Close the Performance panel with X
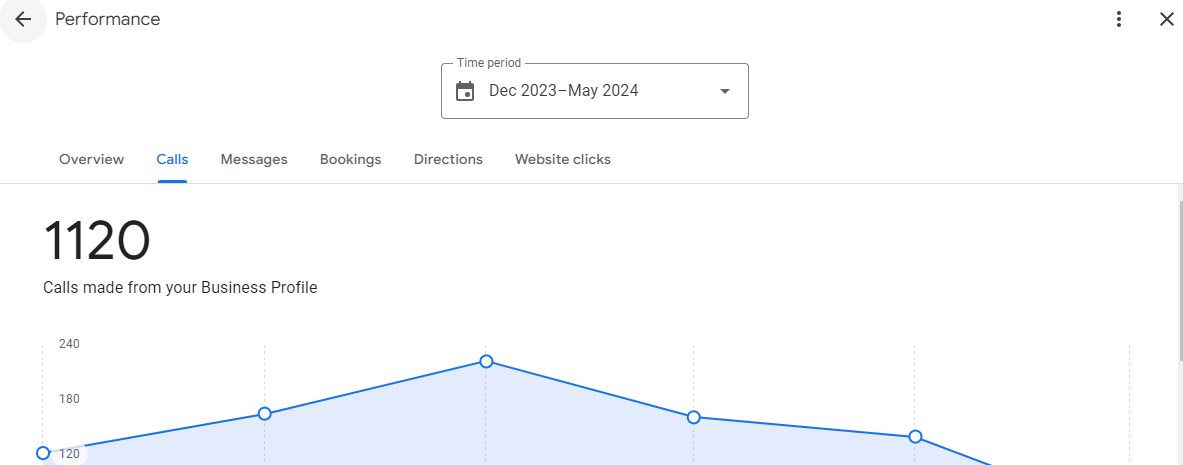Viewport: 1183px width, 465px height. pyautogui.click(x=1166, y=19)
